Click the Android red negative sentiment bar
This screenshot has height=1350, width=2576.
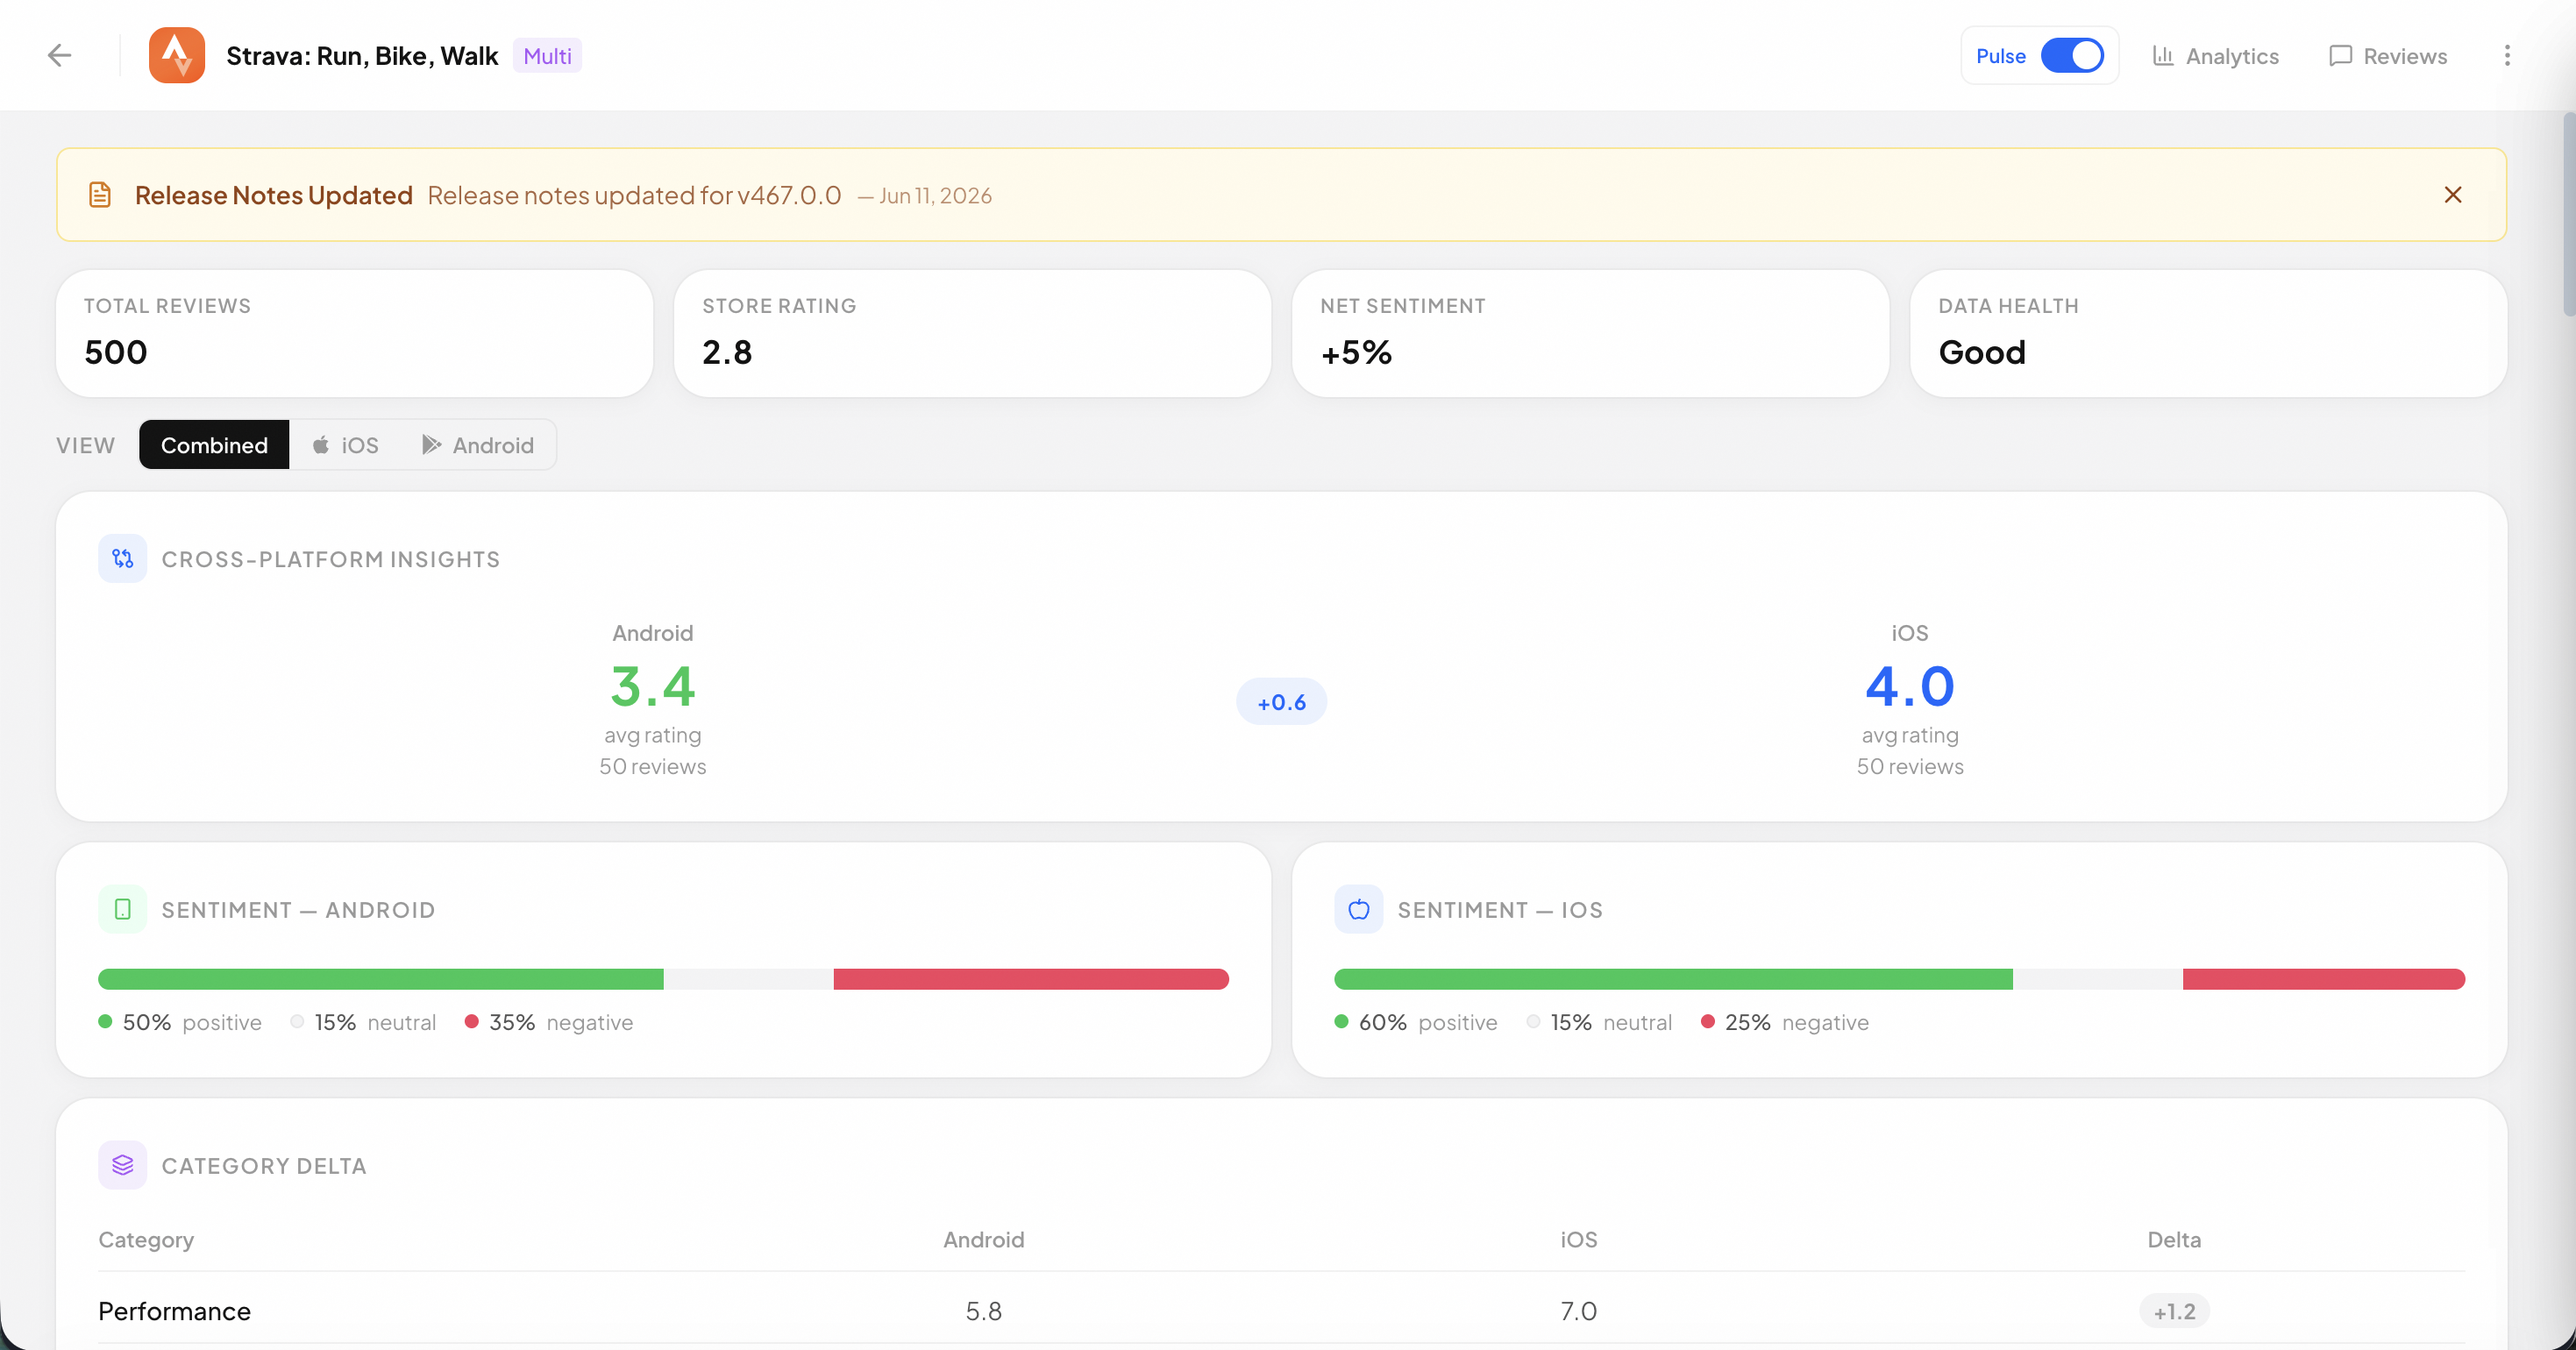1031,979
